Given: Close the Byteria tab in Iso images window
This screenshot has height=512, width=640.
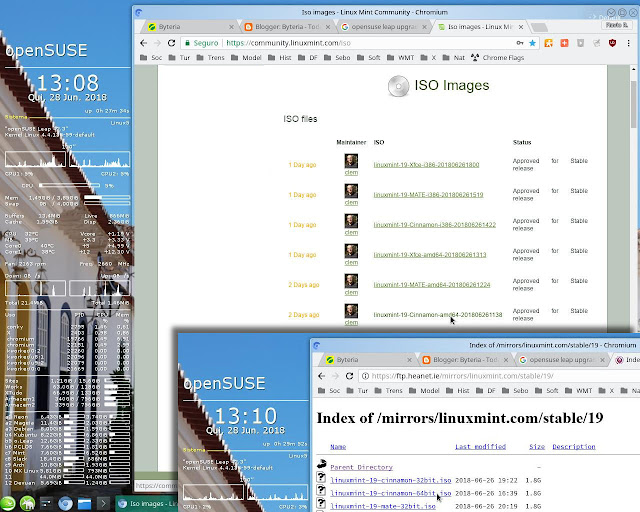Looking at the screenshot, I should click(231, 27).
